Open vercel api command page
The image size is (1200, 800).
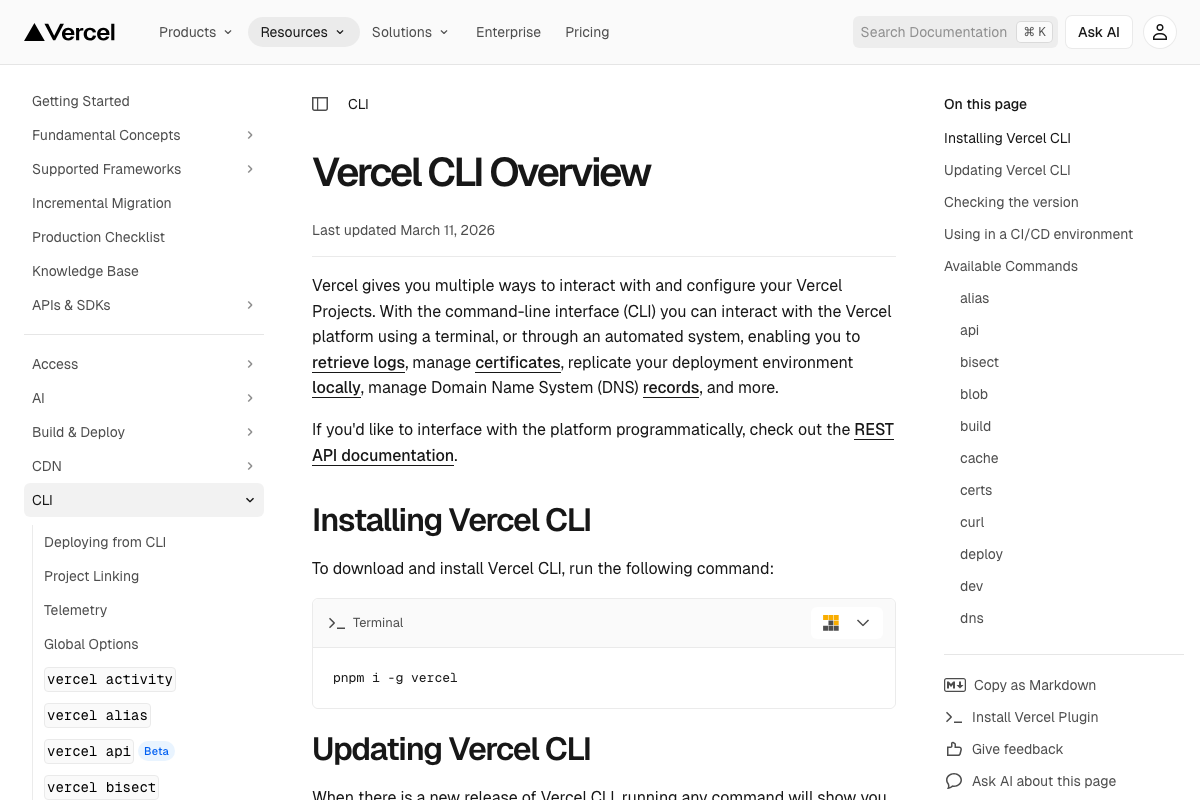(x=89, y=751)
